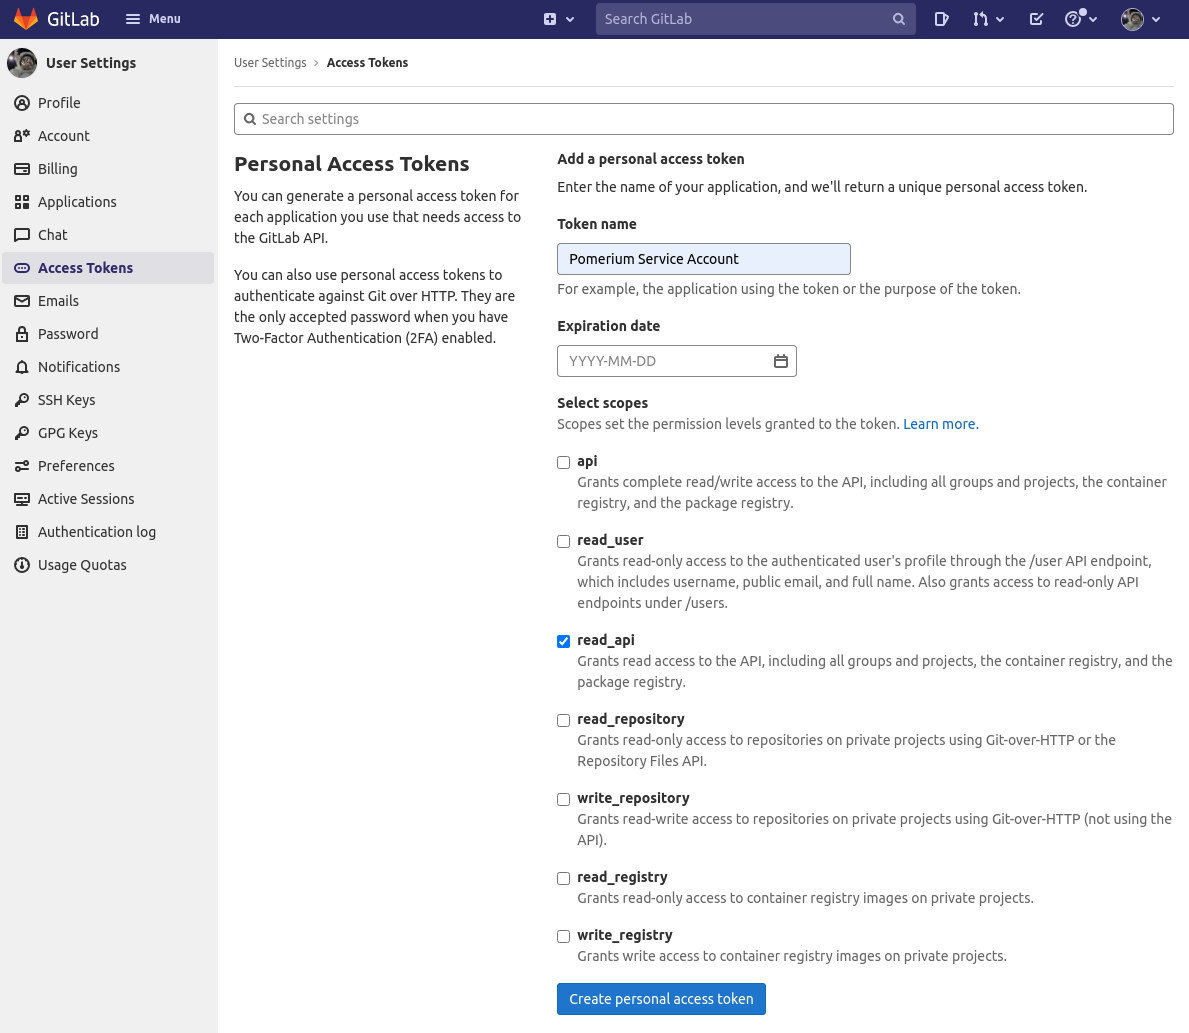Click the SSH Keys key icon

(22, 400)
